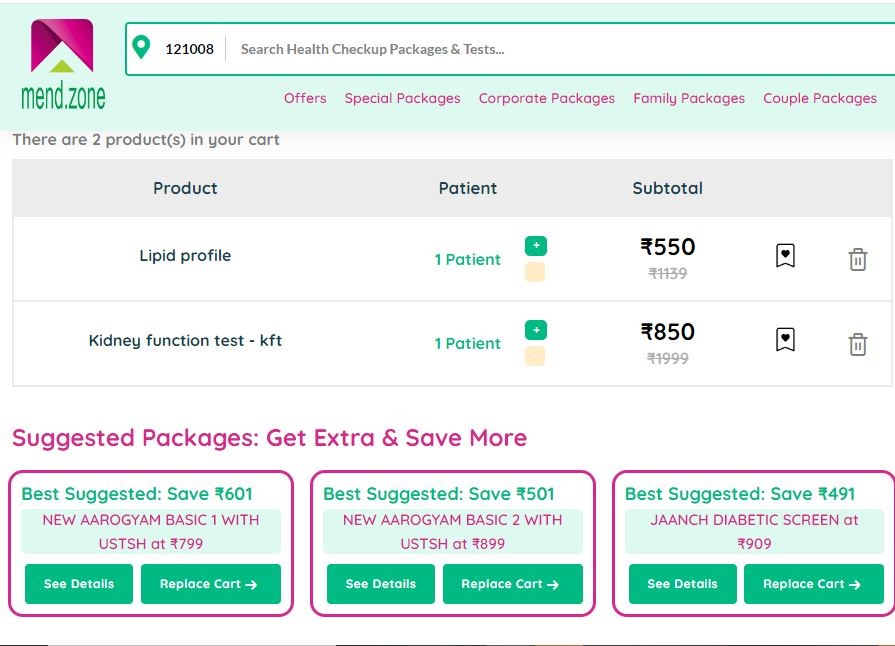Replace cart with Jaanch Diabetic Screen

(812, 584)
